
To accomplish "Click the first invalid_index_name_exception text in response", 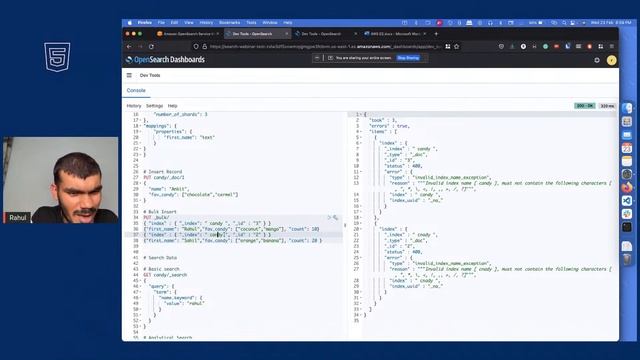I will 451,178.
